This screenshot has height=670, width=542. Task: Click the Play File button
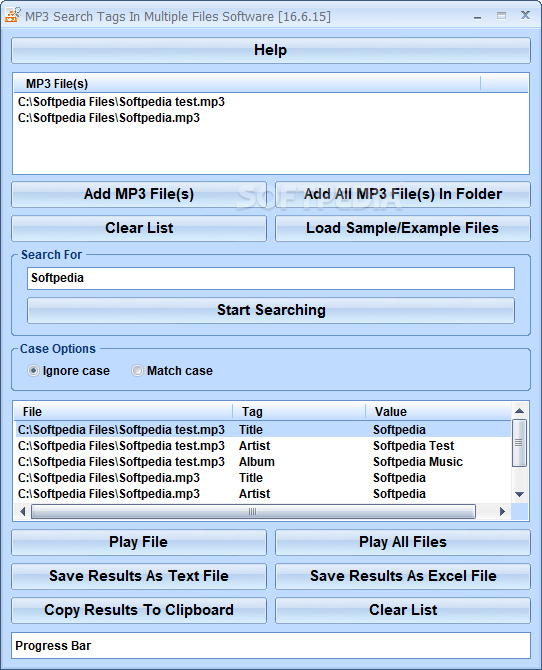point(139,542)
